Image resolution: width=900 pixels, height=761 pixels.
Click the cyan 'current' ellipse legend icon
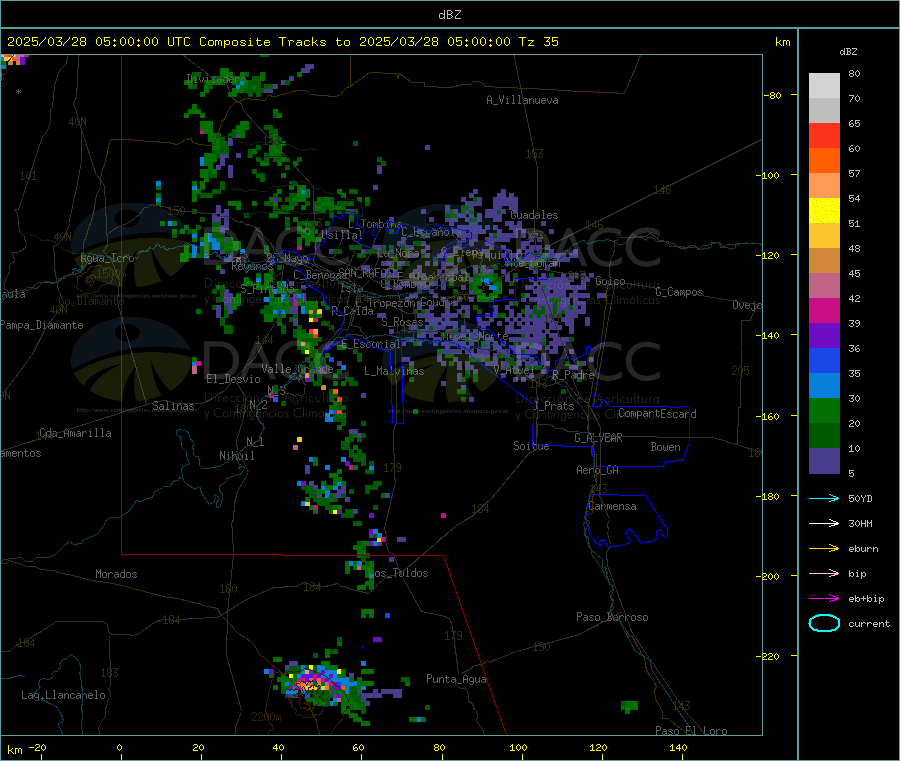(x=824, y=623)
